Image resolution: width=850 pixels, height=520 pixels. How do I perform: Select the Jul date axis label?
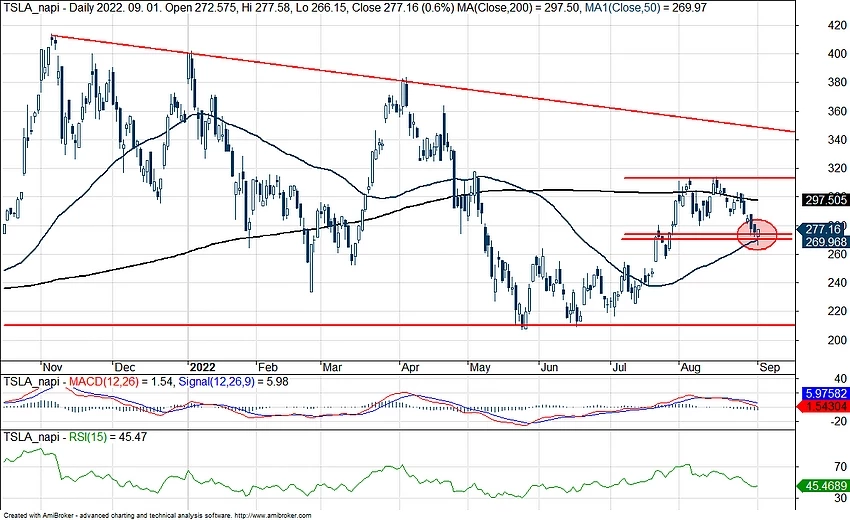(619, 367)
